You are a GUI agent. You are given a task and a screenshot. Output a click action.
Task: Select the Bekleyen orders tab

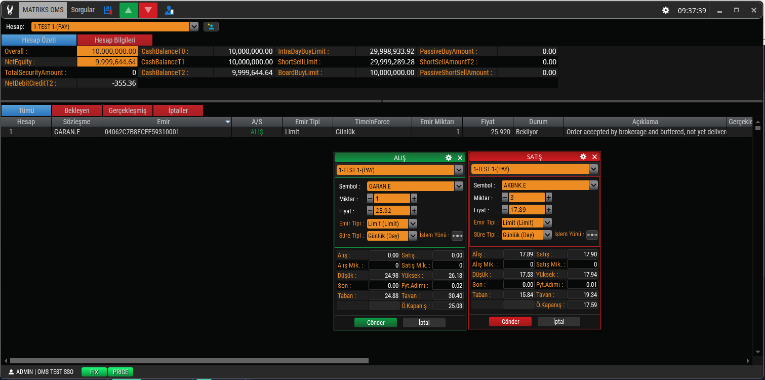pyautogui.click(x=77, y=111)
